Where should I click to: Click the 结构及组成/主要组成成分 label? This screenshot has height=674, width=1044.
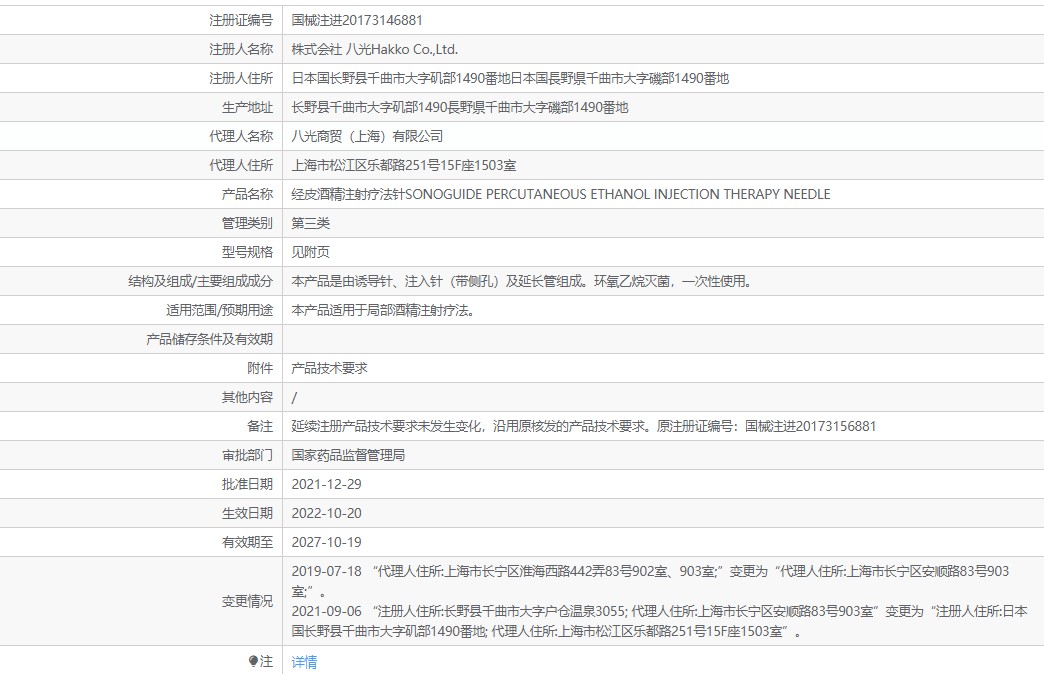pyautogui.click(x=200, y=281)
